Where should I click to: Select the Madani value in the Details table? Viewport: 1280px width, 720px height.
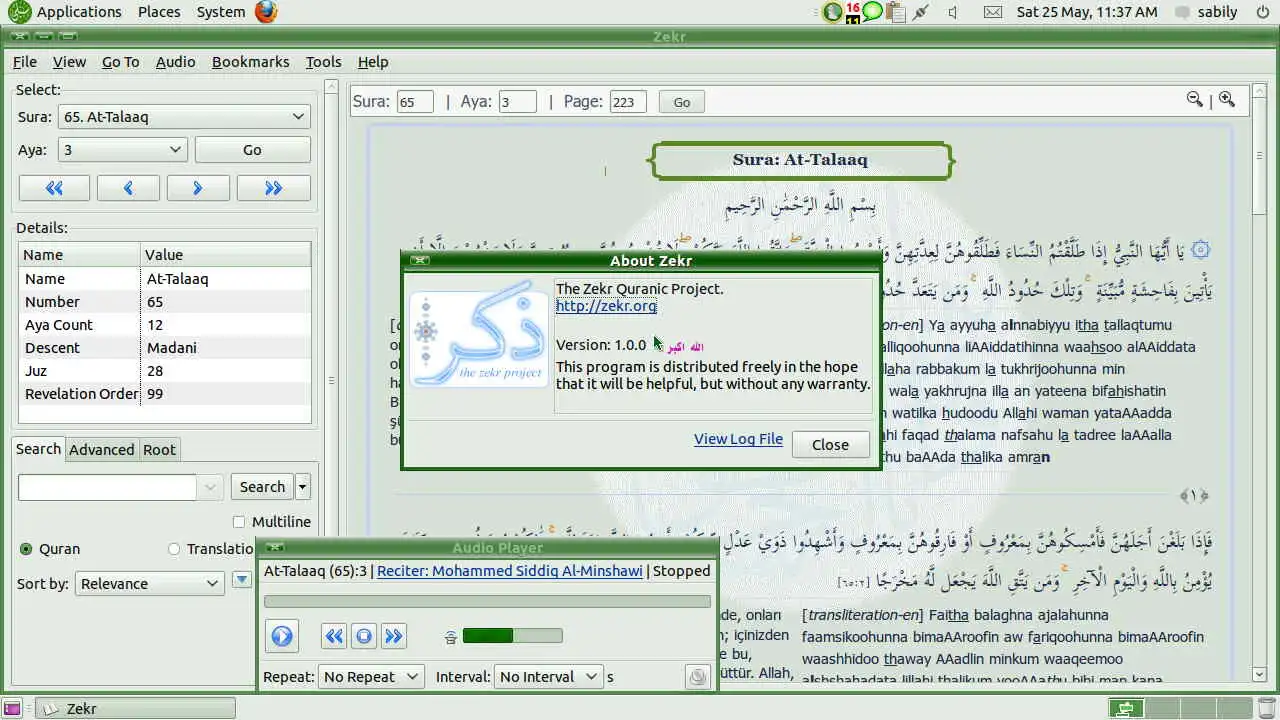tap(172, 348)
